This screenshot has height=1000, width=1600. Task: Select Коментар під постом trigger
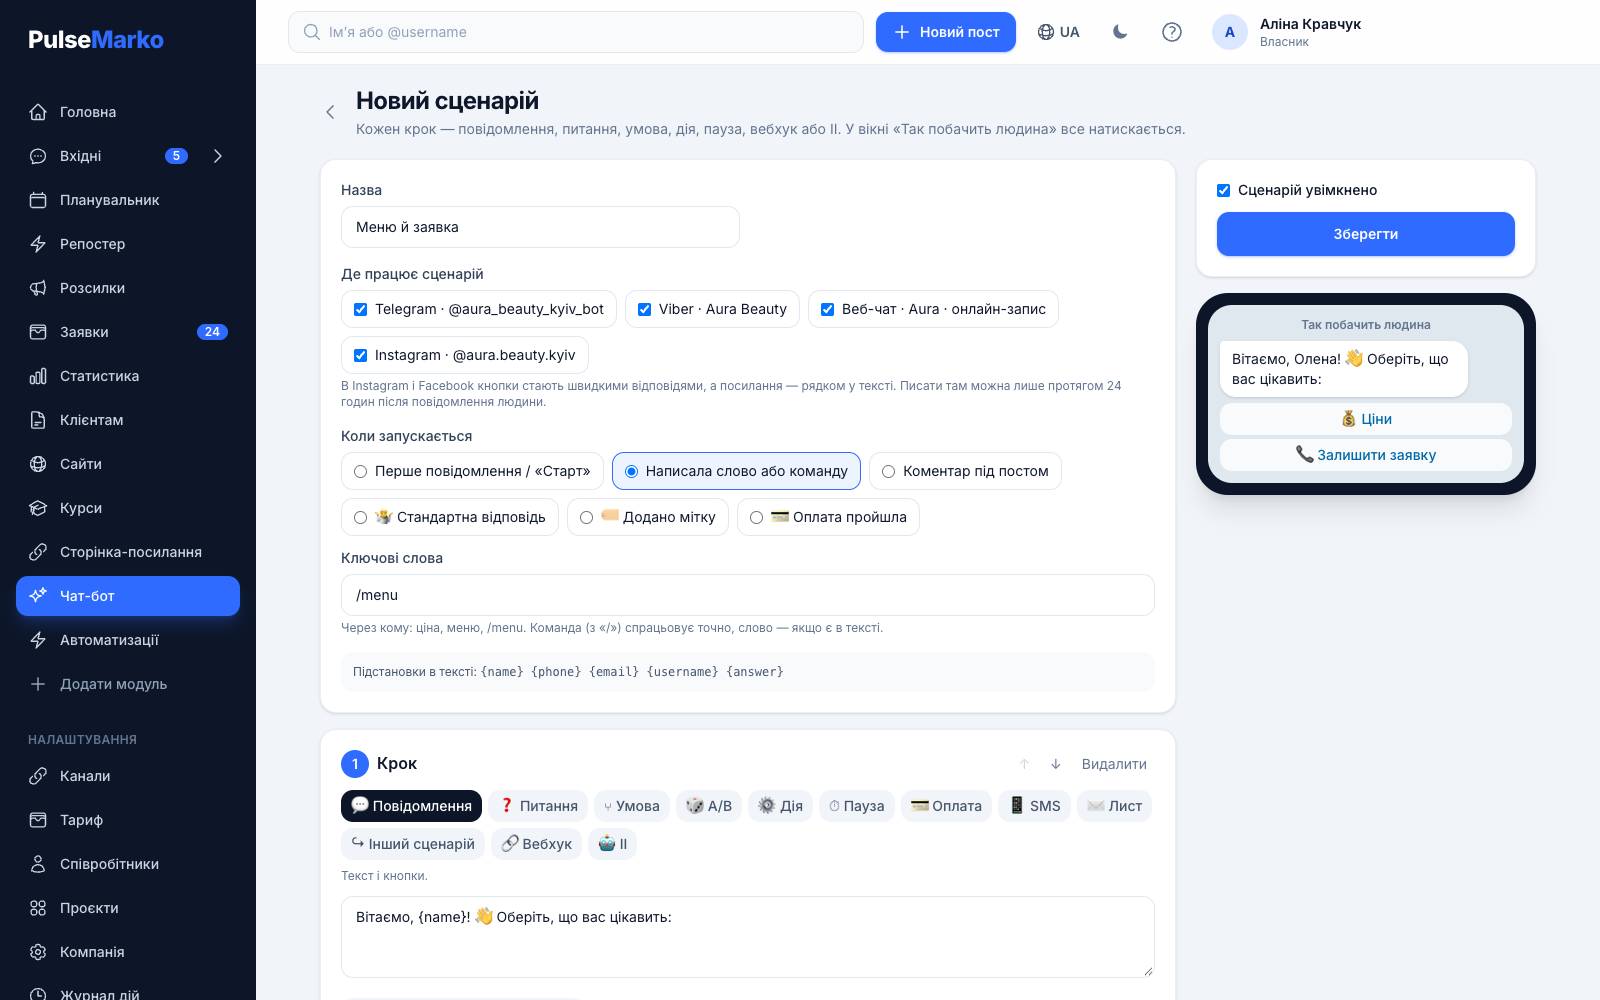coord(965,471)
